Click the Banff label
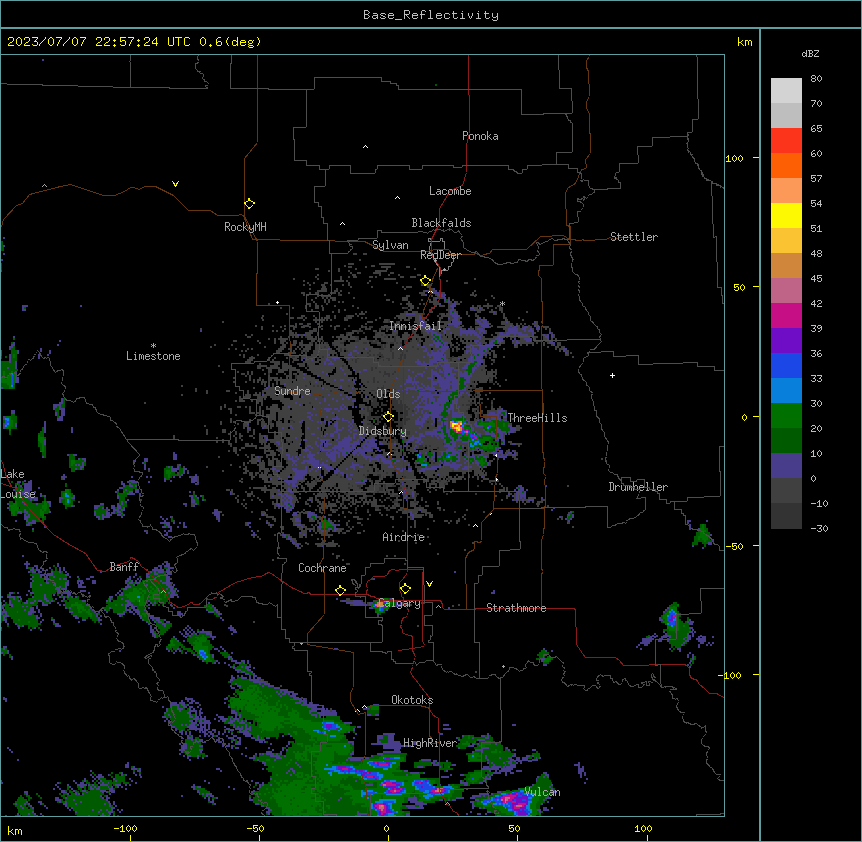The width and height of the screenshot is (862, 842). click(x=124, y=567)
